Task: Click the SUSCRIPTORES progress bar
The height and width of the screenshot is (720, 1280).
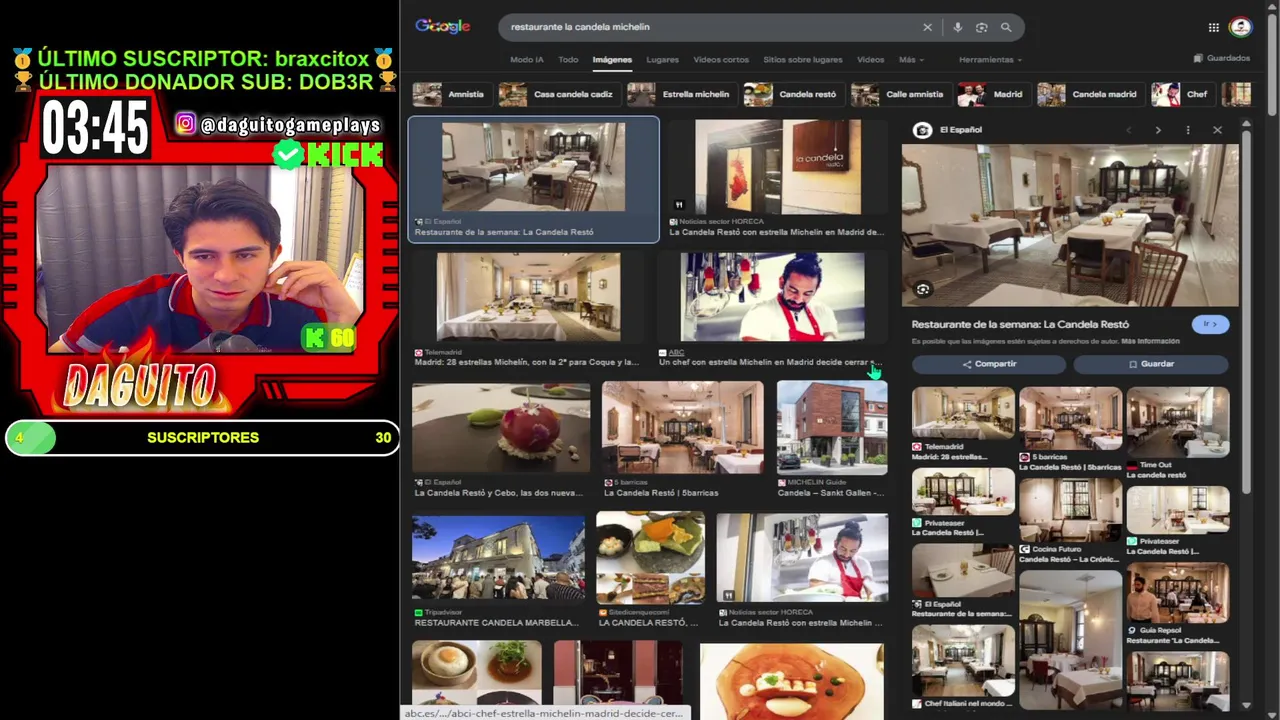Action: tap(203, 438)
